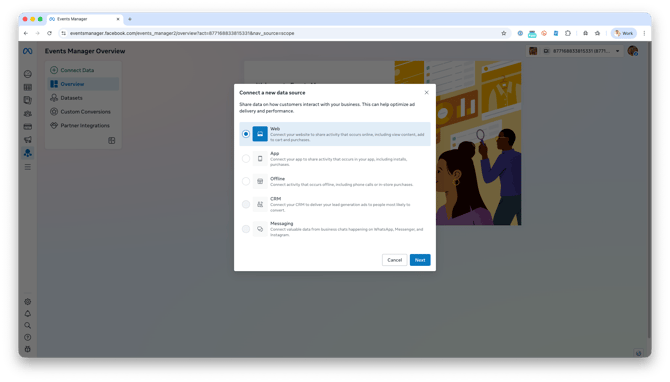This screenshot has width=670, height=382.
Task: Open the site information icon in the address bar
Action: tap(64, 33)
